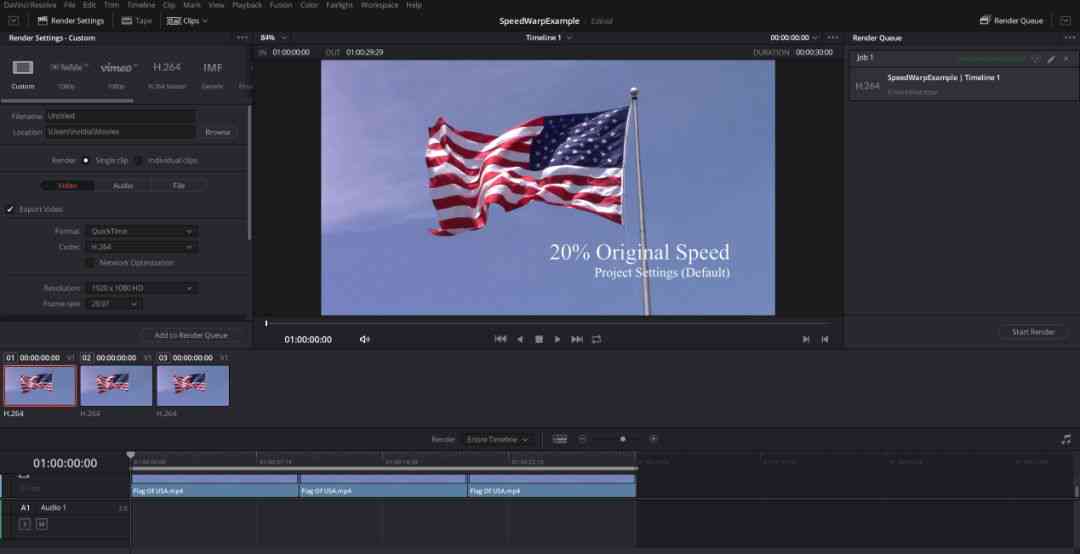Click the Browse button for location
This screenshot has height=554, width=1080.
(218, 132)
